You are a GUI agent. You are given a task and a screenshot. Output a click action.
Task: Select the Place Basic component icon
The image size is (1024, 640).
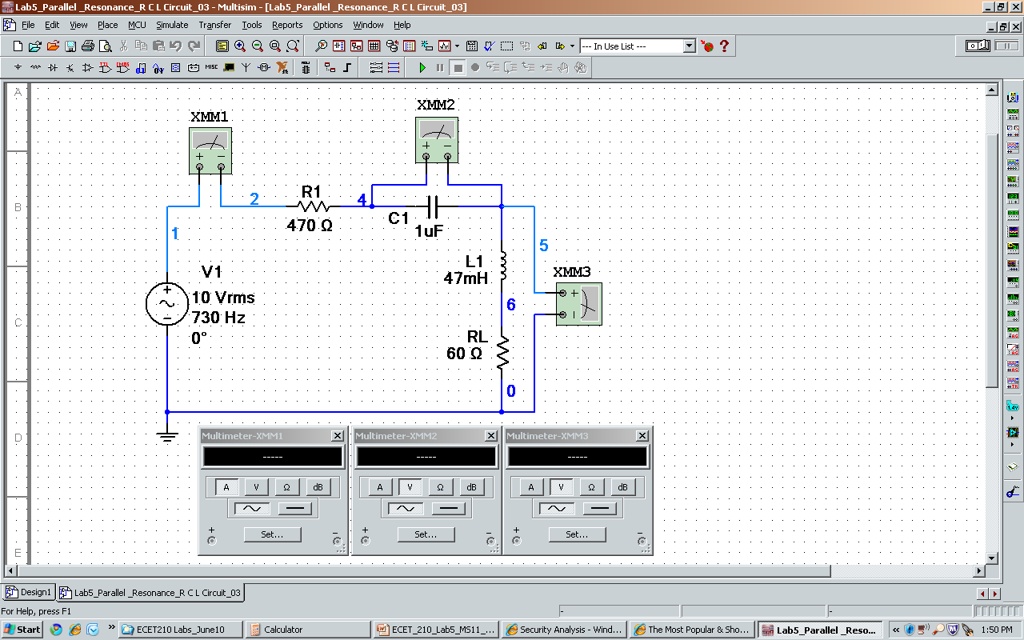[x=35, y=68]
